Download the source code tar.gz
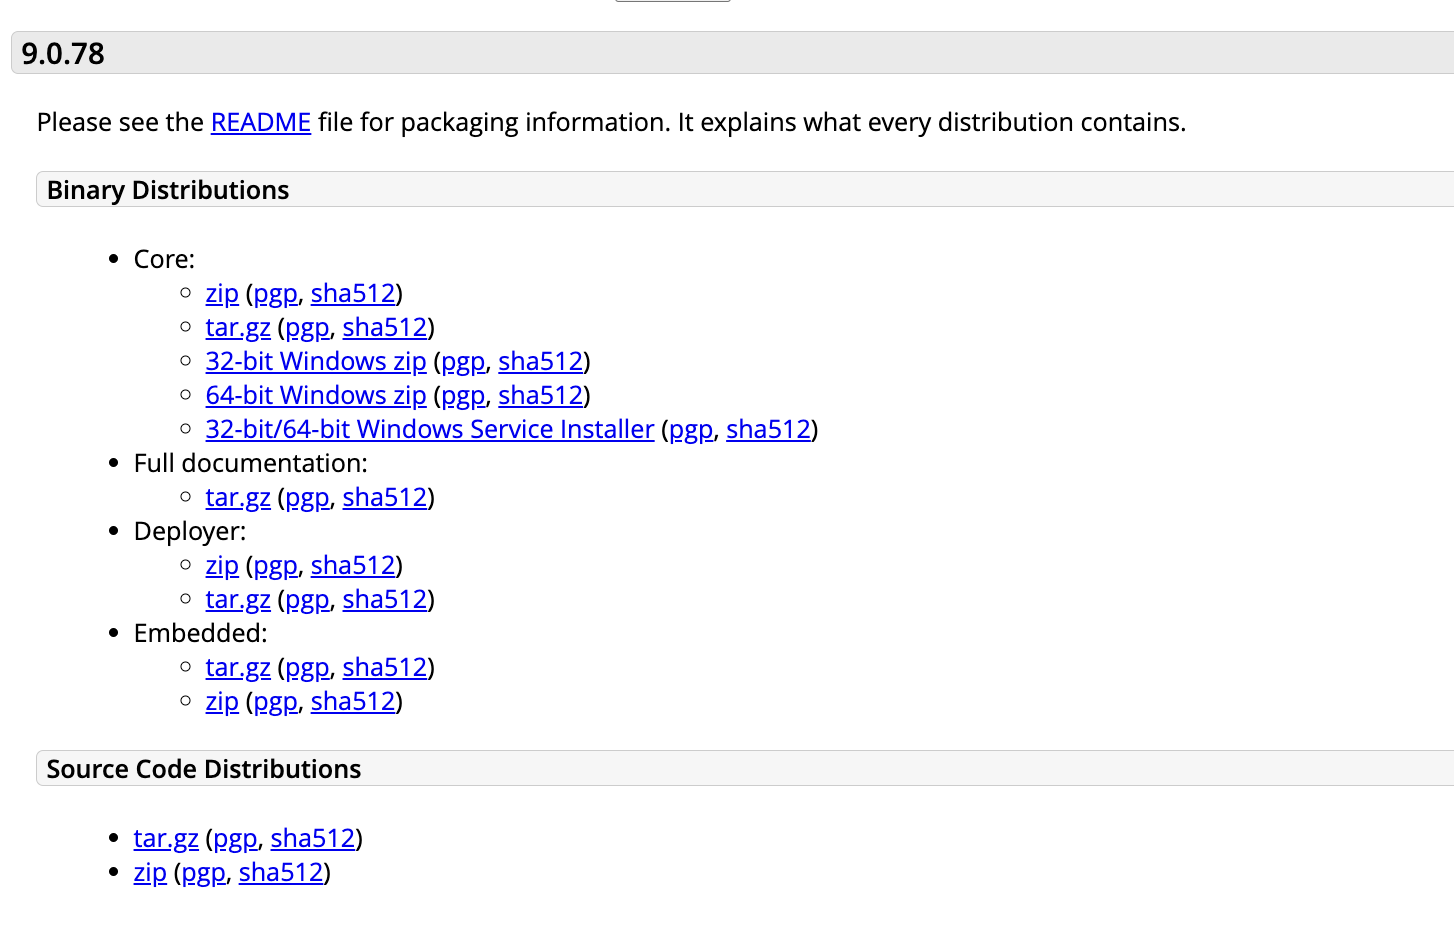The height and width of the screenshot is (948, 1454). point(166,838)
